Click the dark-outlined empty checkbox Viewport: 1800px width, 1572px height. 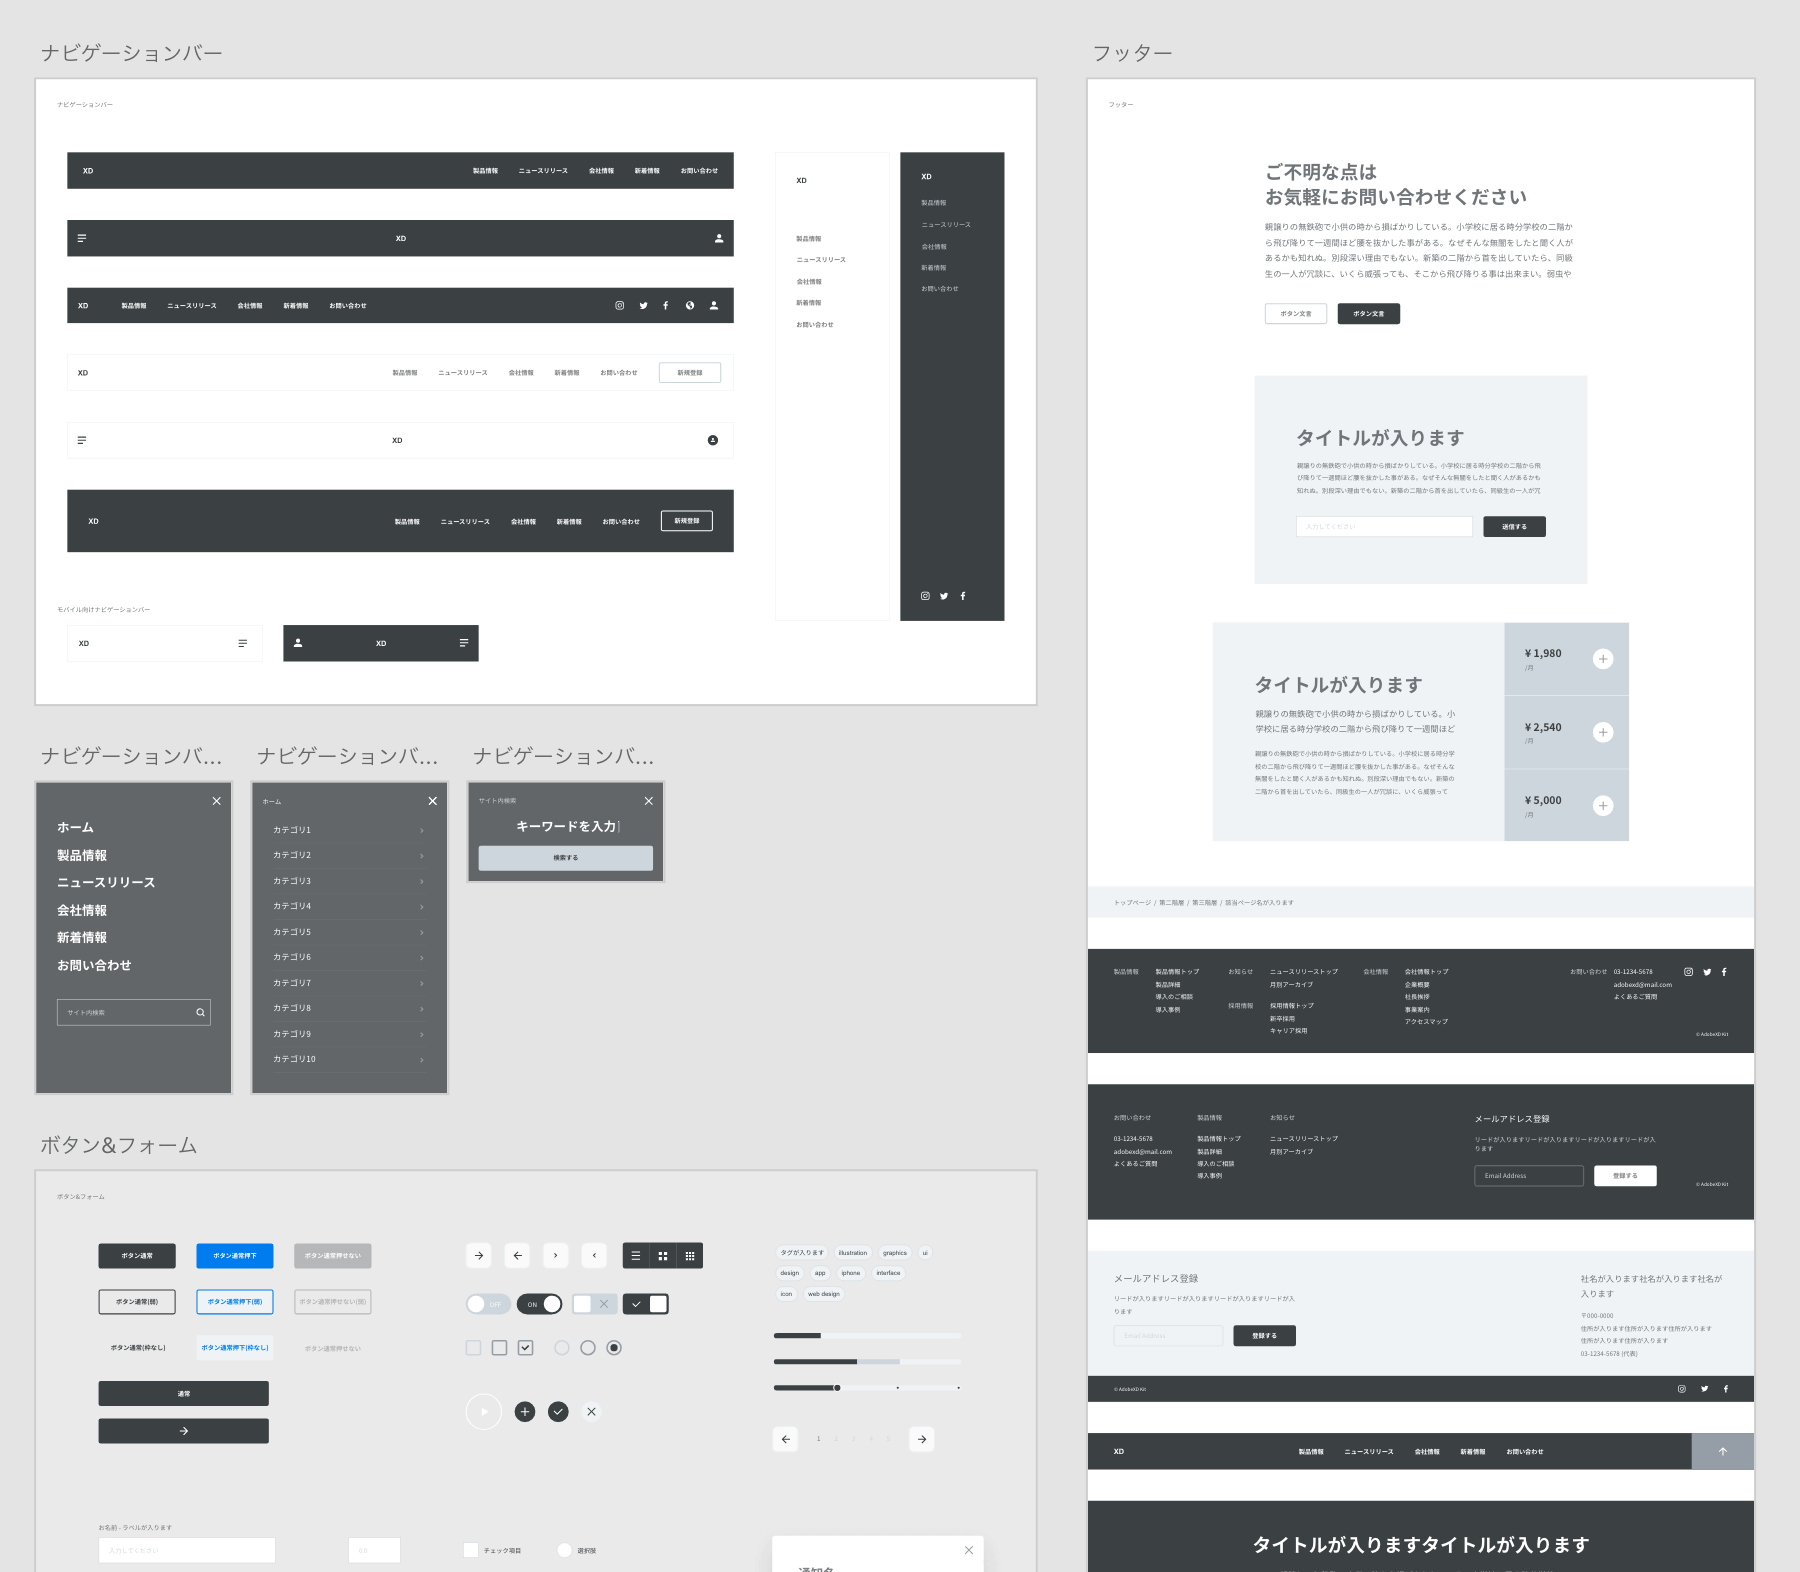tap(500, 1348)
